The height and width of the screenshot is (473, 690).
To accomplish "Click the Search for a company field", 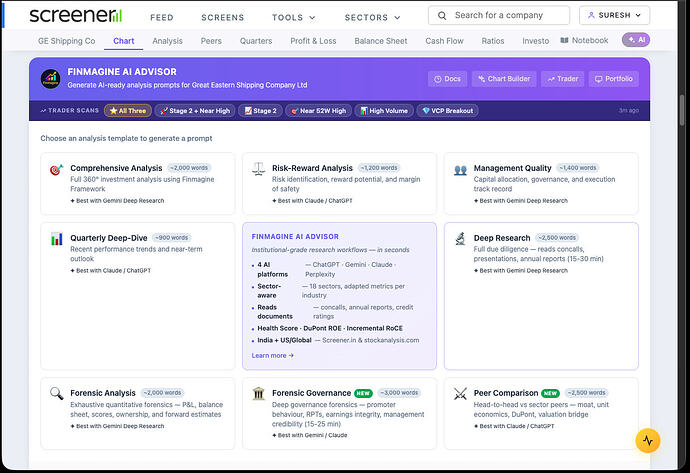I will coord(500,16).
